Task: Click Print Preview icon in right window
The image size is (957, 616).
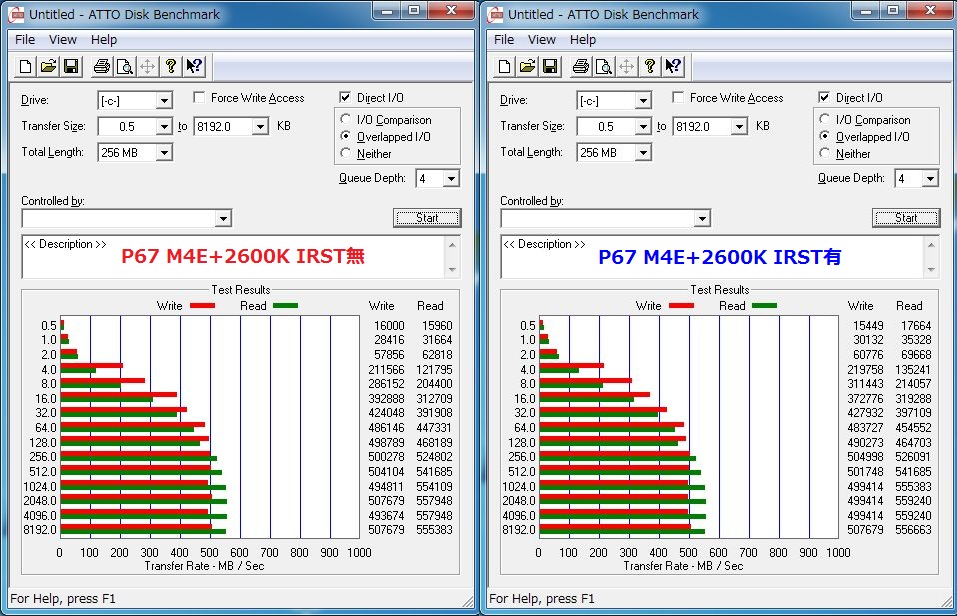Action: 604,66
